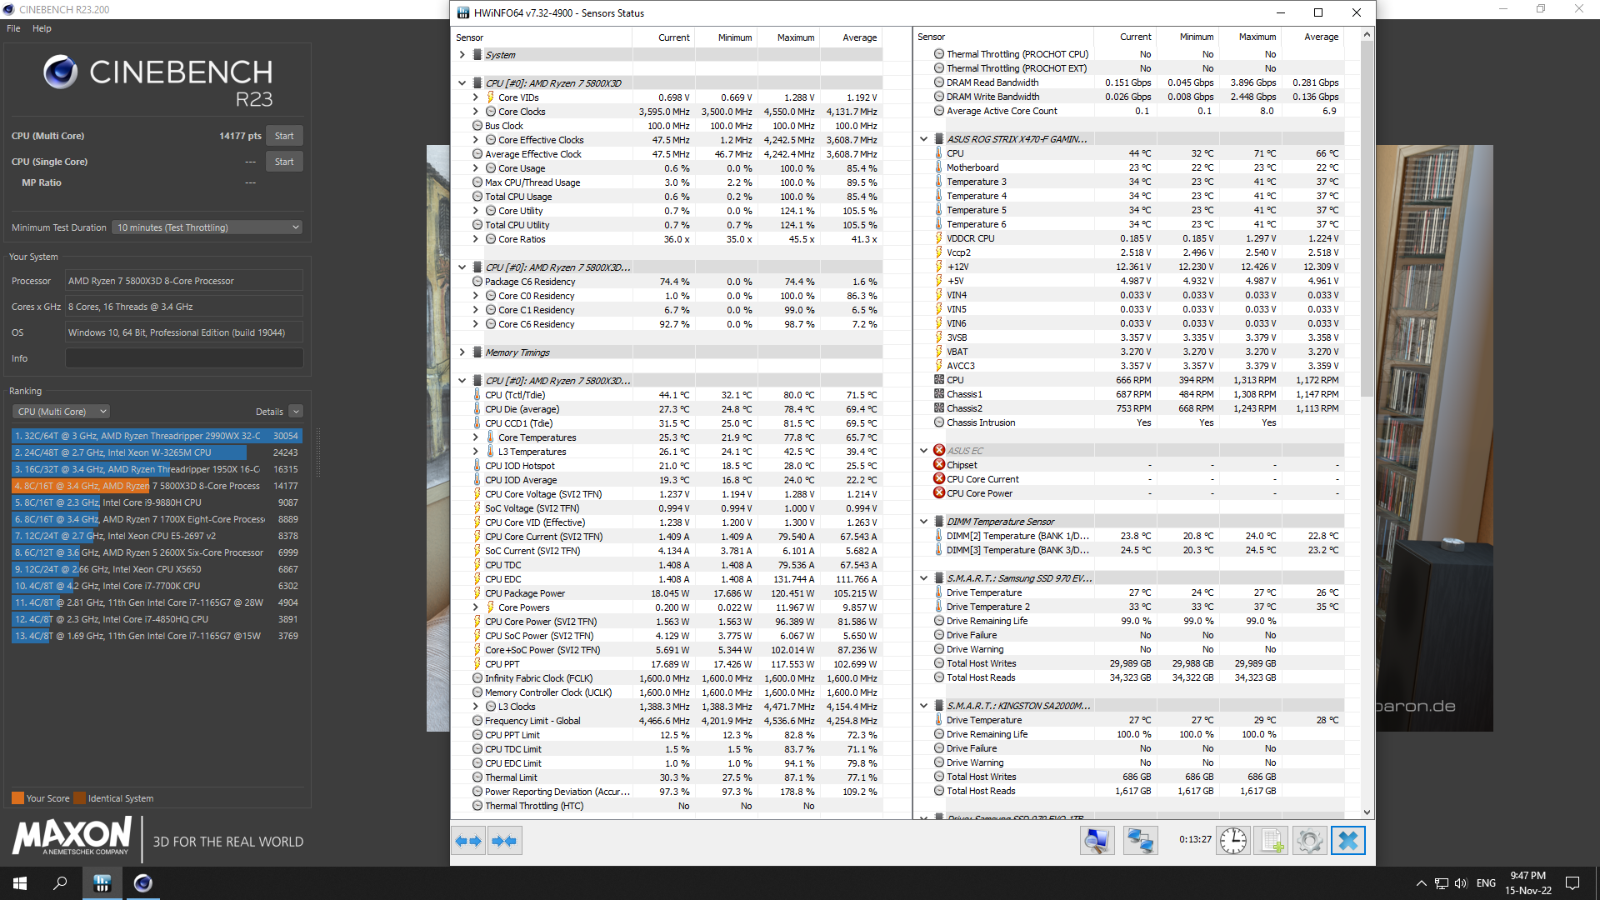Open the Minimum Test Duration dropdown
Screen dimensions: 1600x900
[x=207, y=227]
